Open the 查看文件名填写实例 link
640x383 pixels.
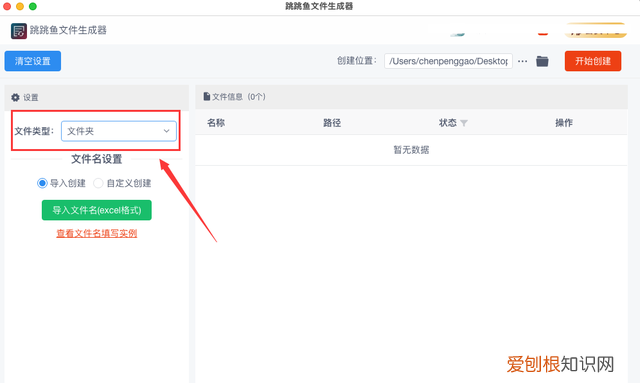click(97, 233)
